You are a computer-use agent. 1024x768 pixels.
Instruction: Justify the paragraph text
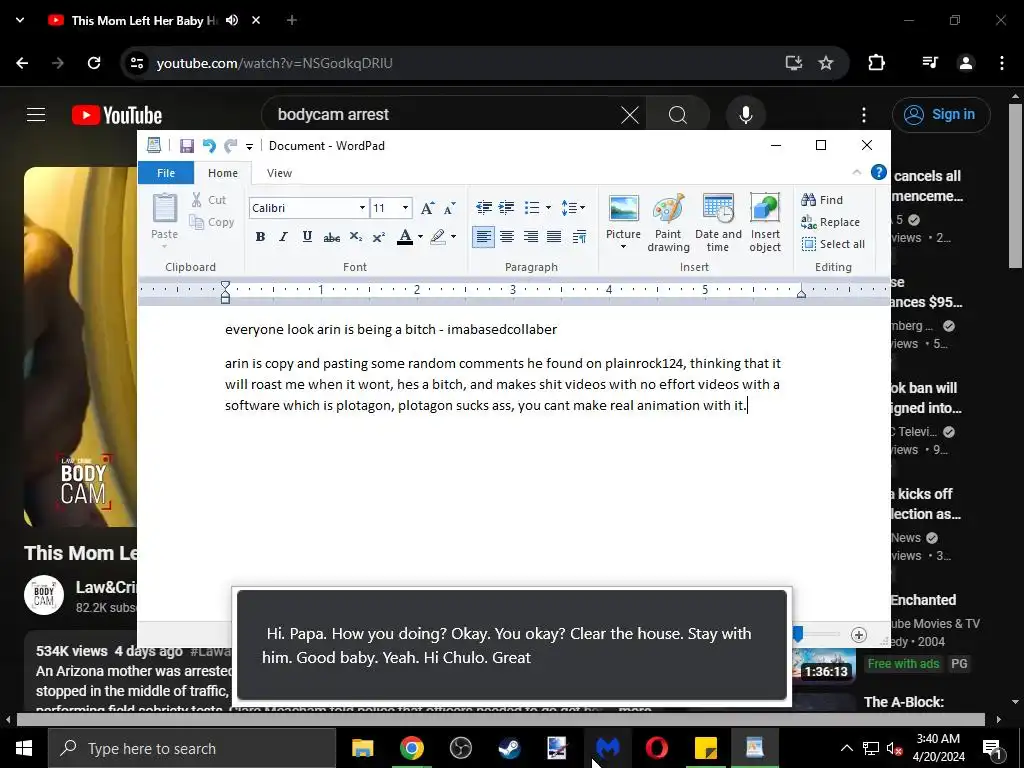point(554,236)
